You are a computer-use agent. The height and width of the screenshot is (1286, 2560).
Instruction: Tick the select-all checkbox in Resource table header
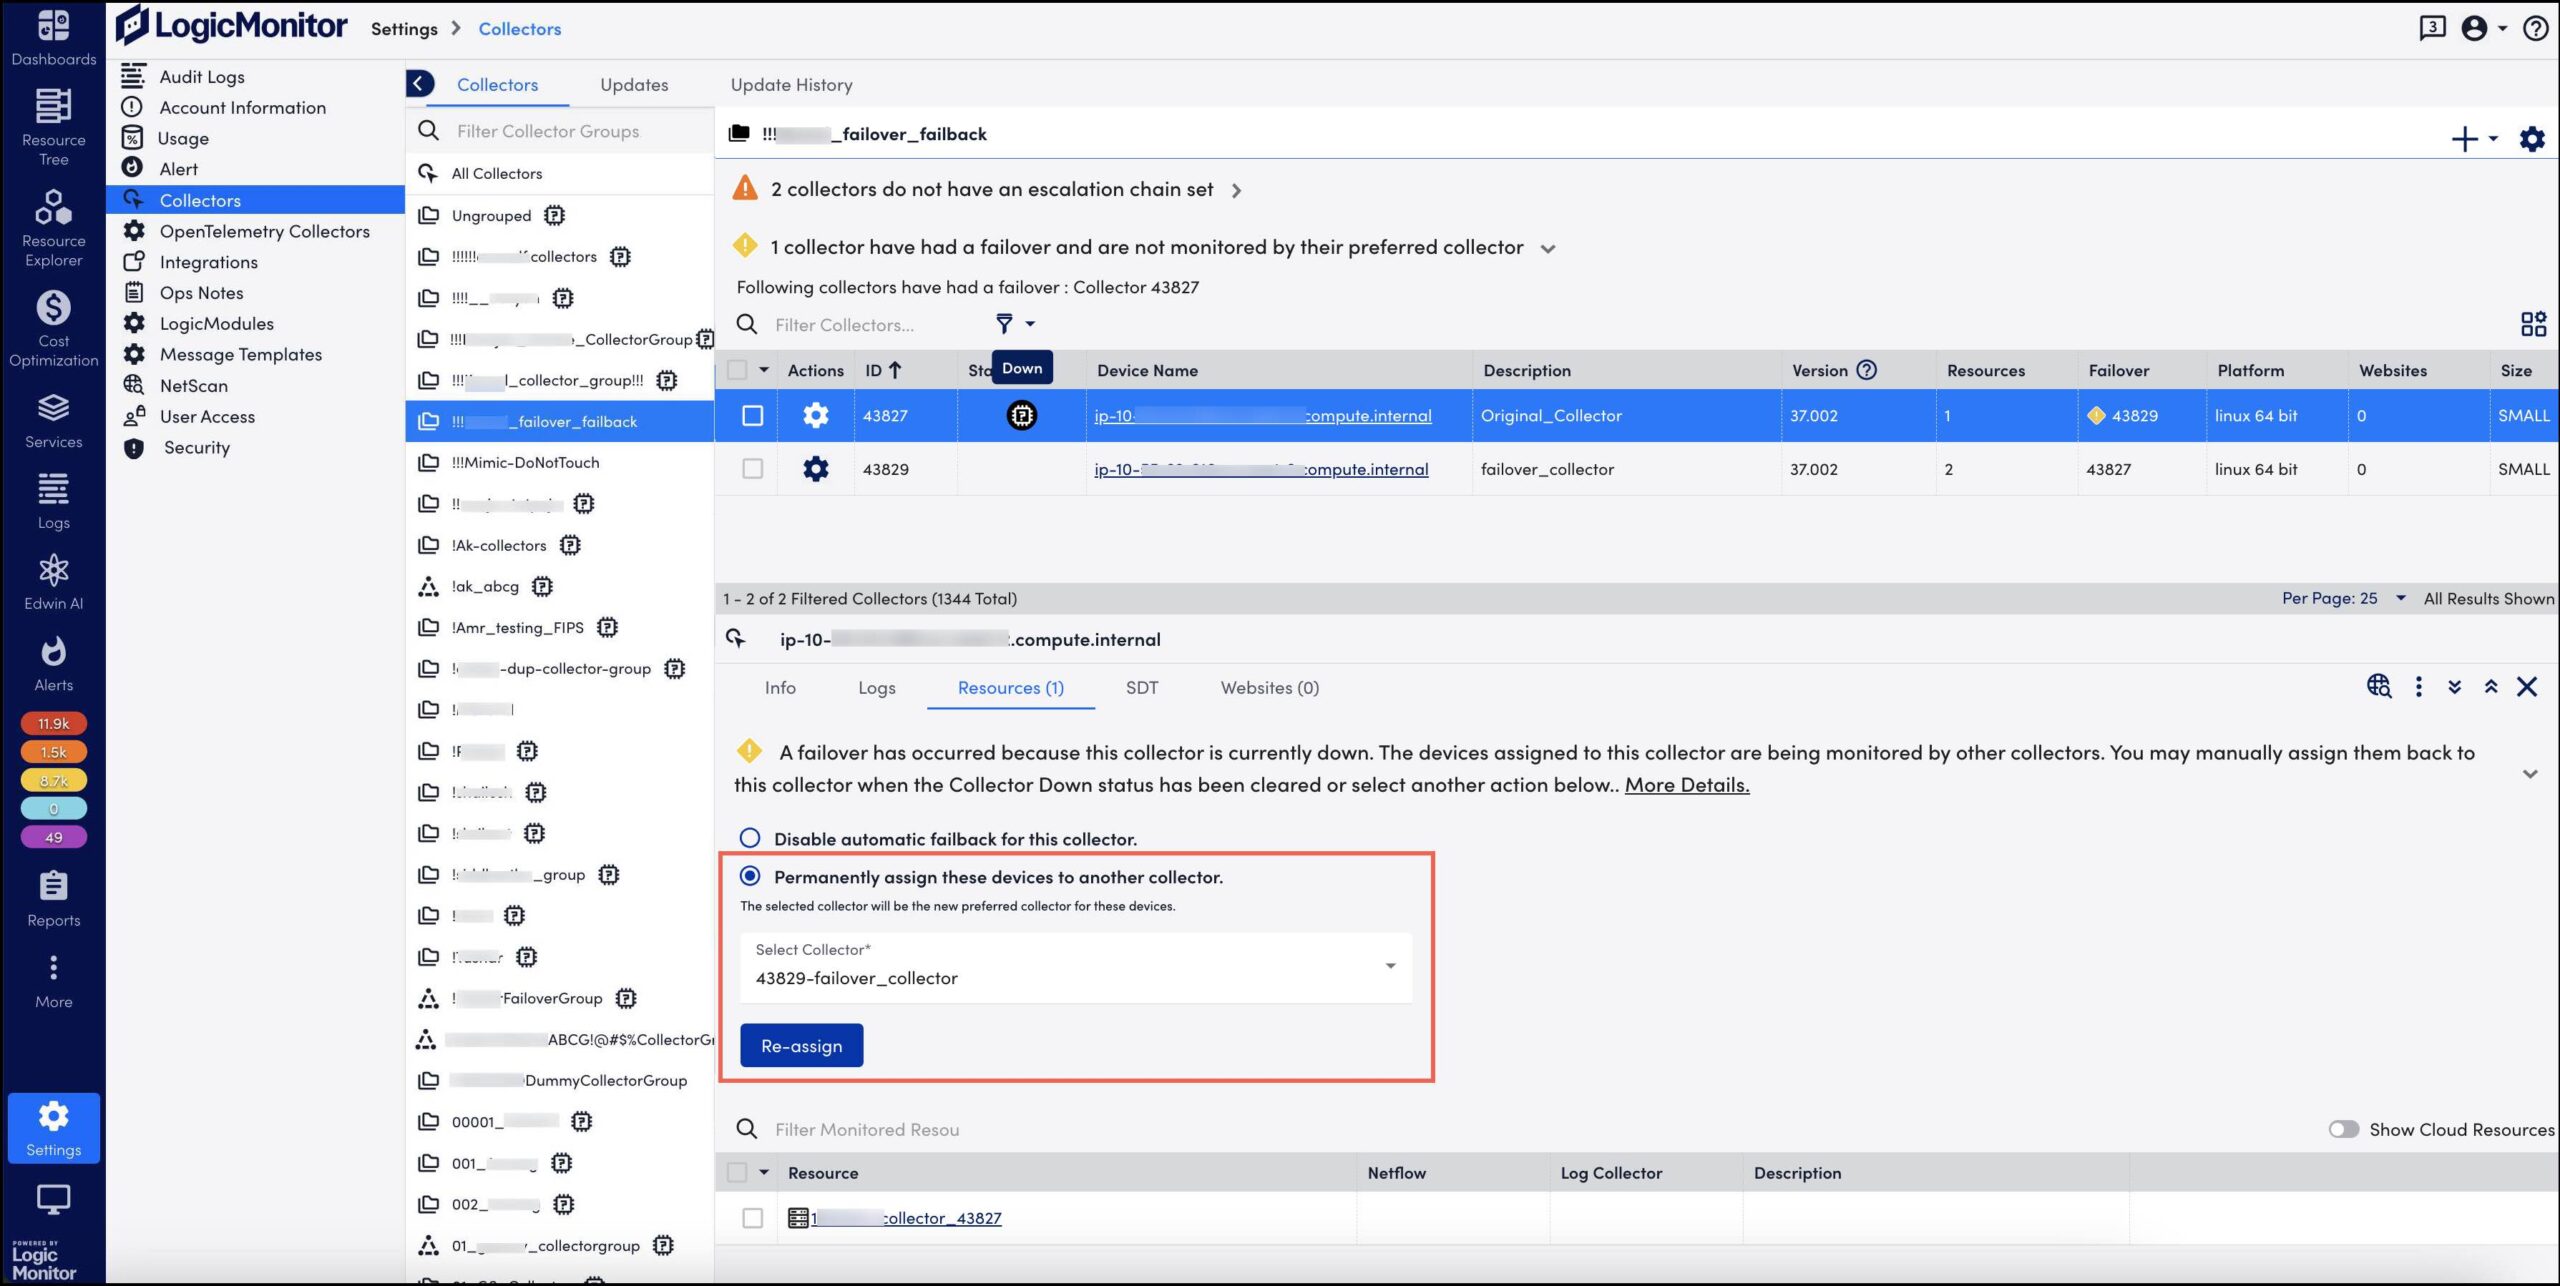(737, 1172)
